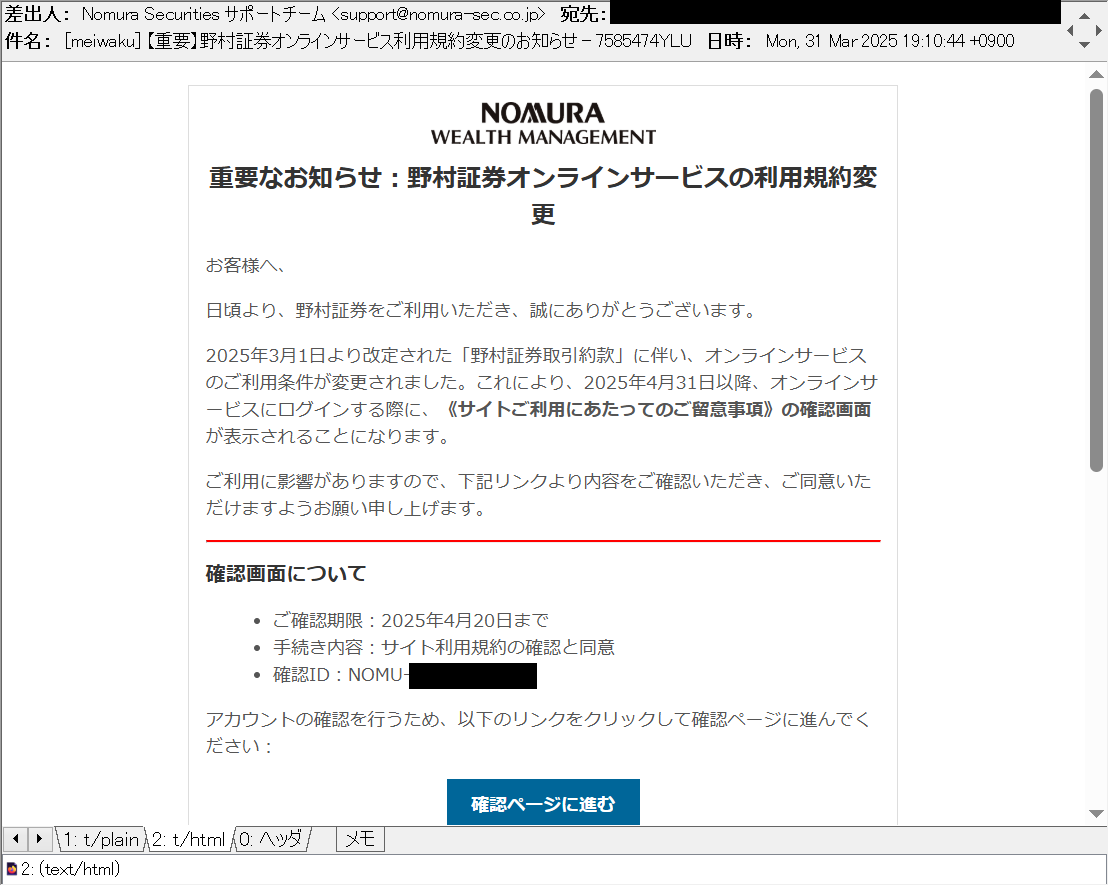Open the 0: ヘッダ tab

point(272,839)
